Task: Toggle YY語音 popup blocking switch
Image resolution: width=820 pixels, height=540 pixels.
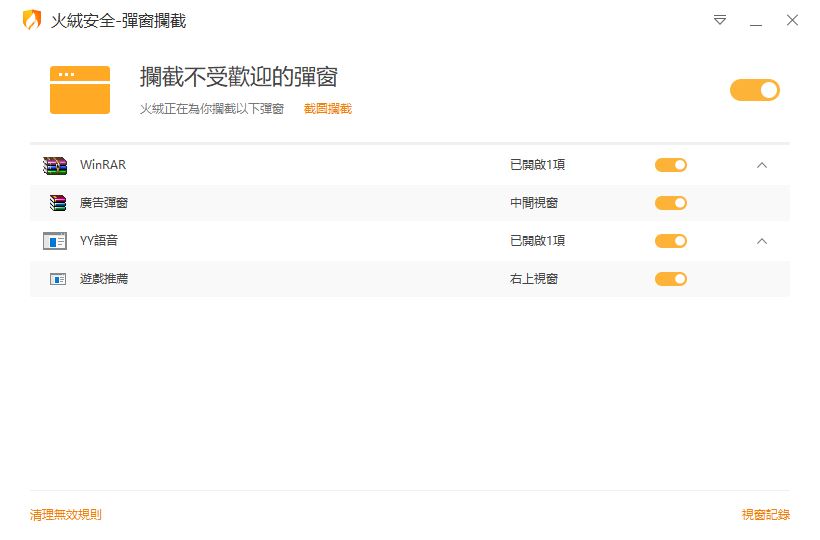Action: click(670, 241)
